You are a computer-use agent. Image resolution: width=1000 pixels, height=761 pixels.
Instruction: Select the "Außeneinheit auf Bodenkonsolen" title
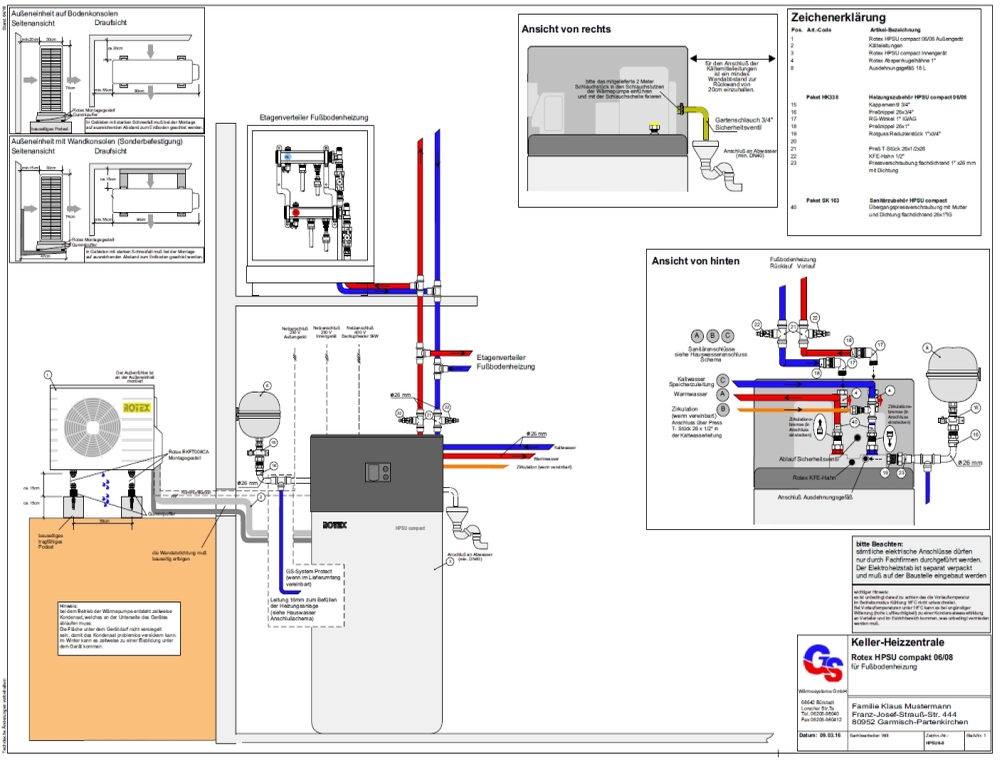[x=64, y=13]
